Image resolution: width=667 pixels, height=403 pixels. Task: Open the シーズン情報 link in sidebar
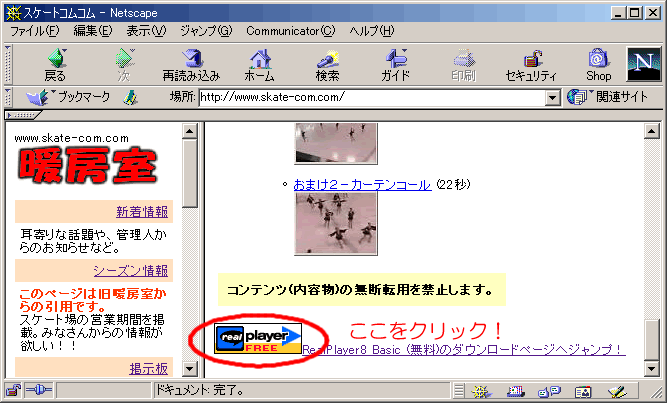pos(131,271)
